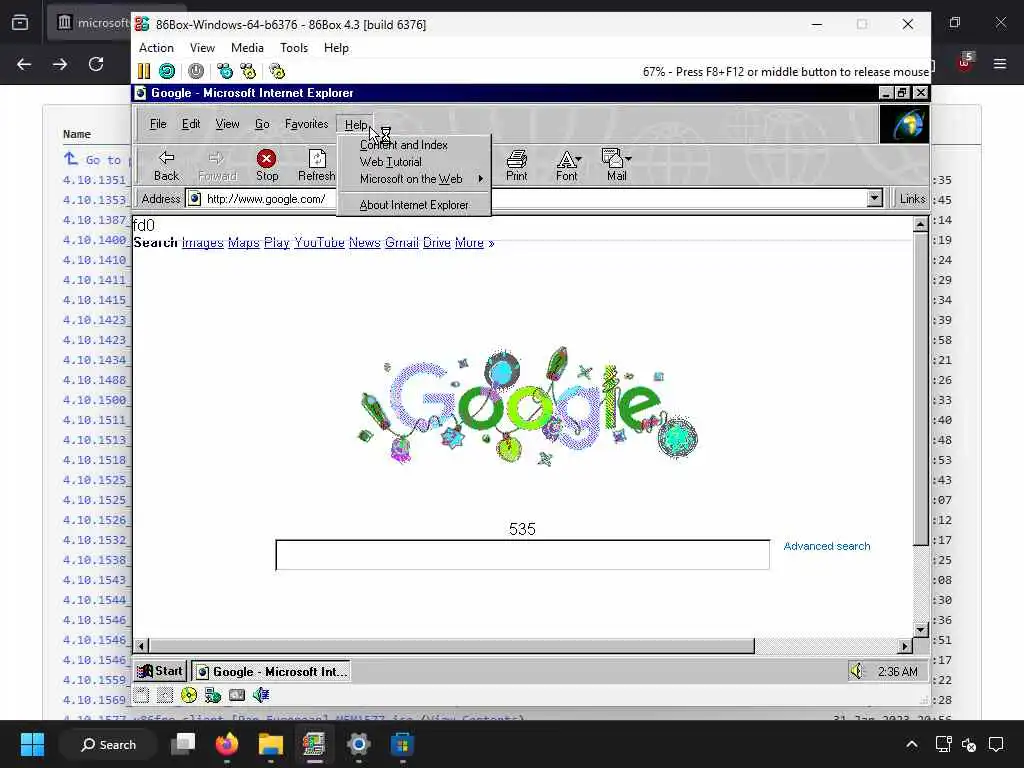Viewport: 1024px width, 768px height.
Task: Open the address bar dropdown arrow
Action: pyautogui.click(x=874, y=198)
